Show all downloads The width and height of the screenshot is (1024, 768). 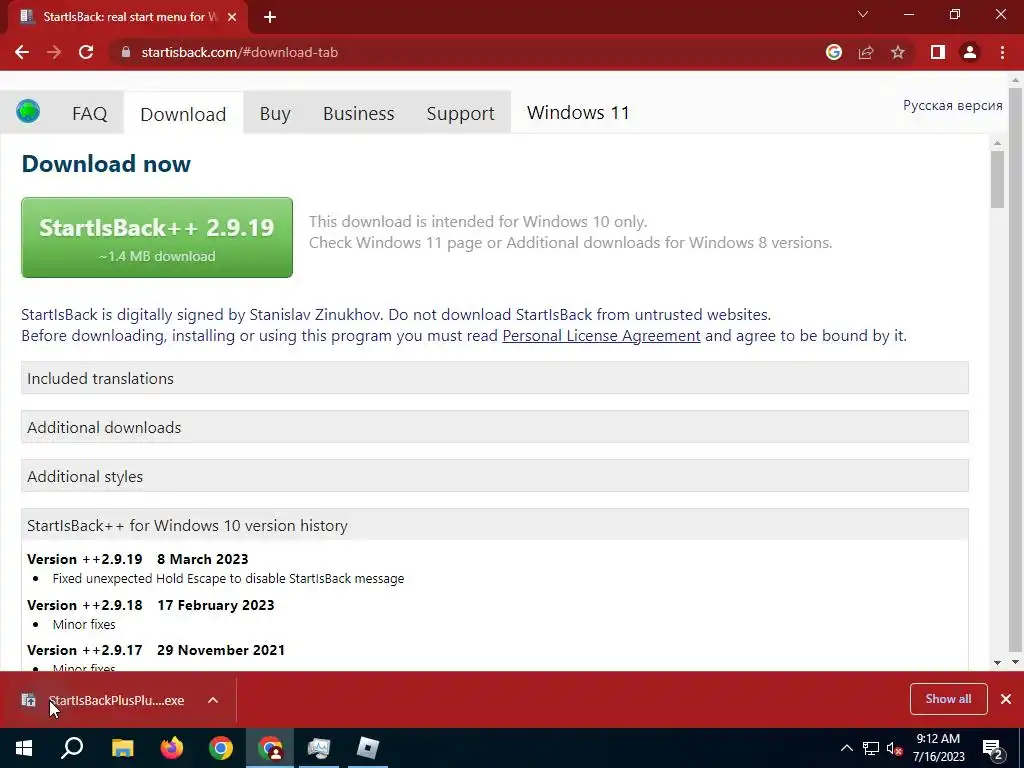pyautogui.click(x=948, y=699)
